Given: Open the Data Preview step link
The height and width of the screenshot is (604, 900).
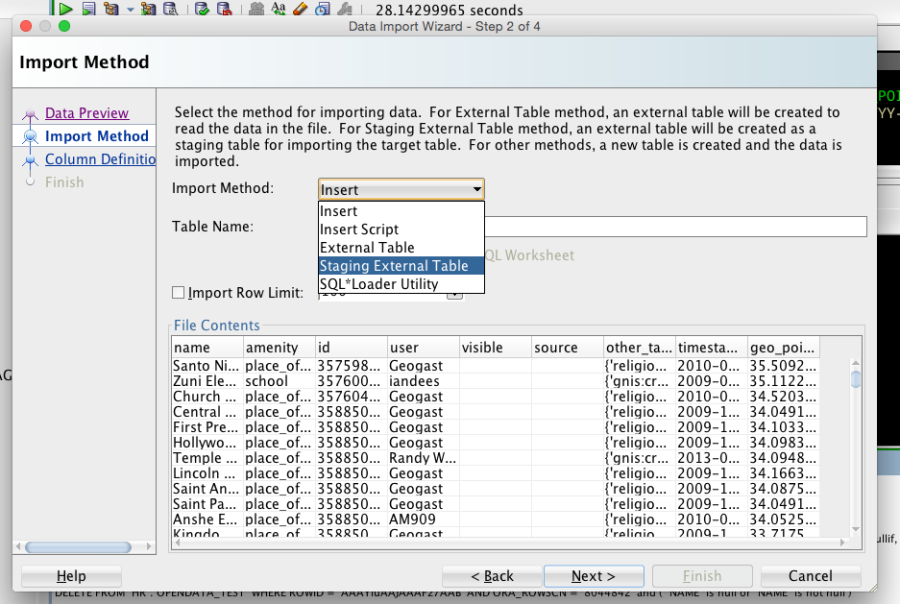Looking at the screenshot, I should 87,113.
